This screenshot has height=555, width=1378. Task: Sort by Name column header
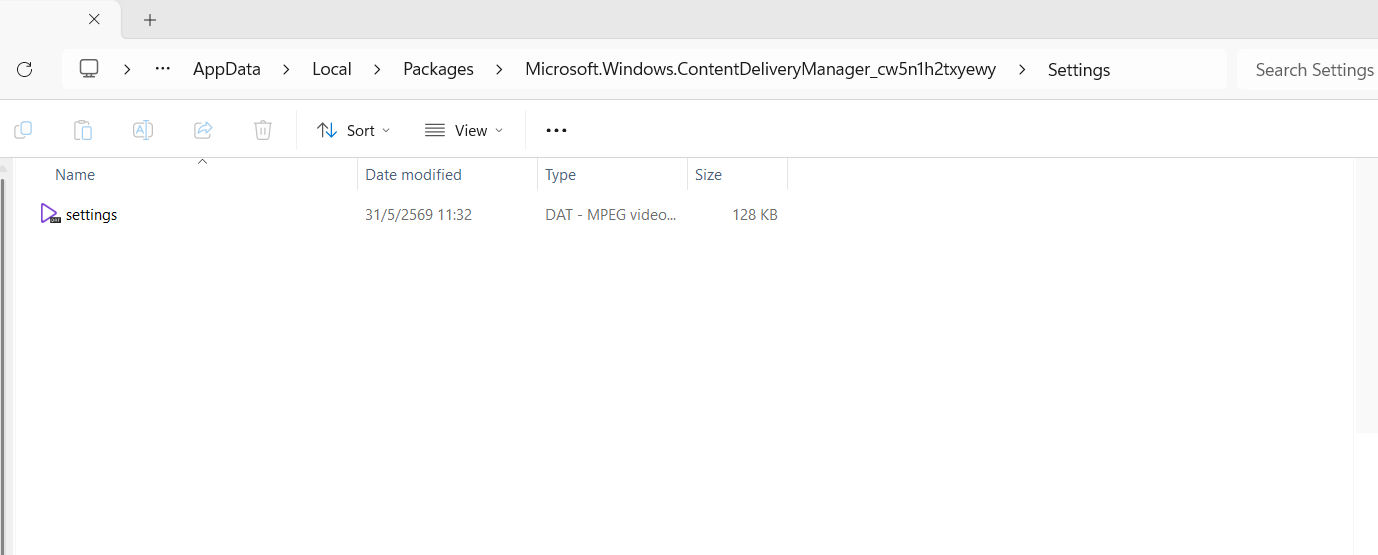point(75,174)
